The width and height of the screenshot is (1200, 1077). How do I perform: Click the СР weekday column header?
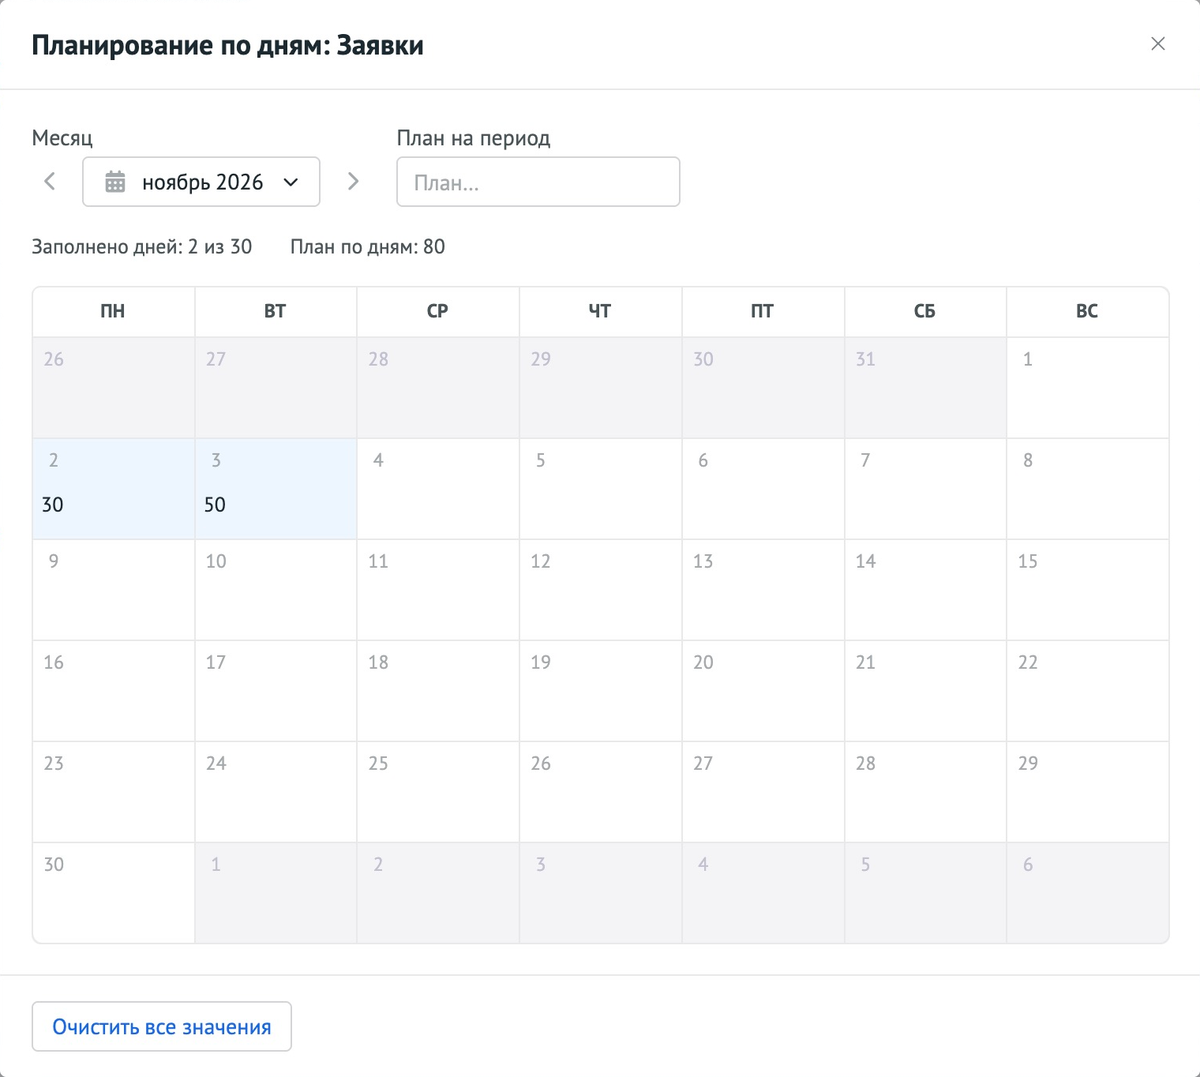438,311
